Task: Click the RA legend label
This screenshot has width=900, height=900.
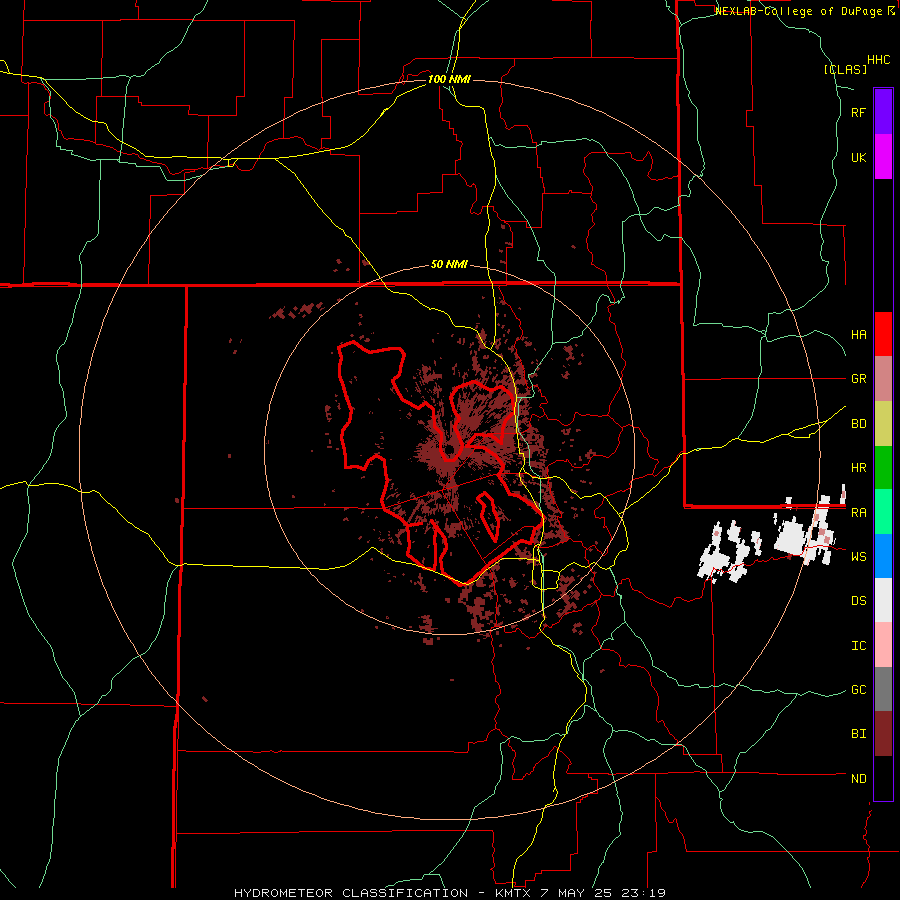Action: (858, 513)
